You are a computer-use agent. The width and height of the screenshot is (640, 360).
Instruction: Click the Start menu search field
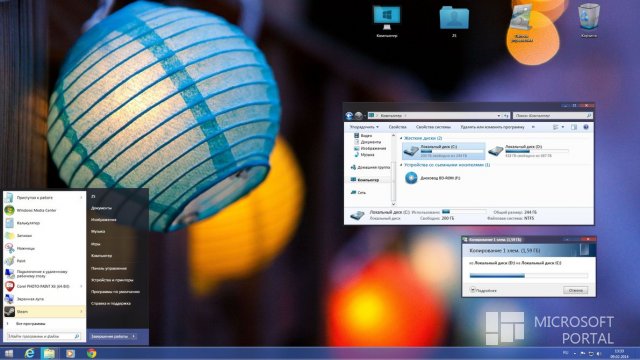(x=43, y=336)
